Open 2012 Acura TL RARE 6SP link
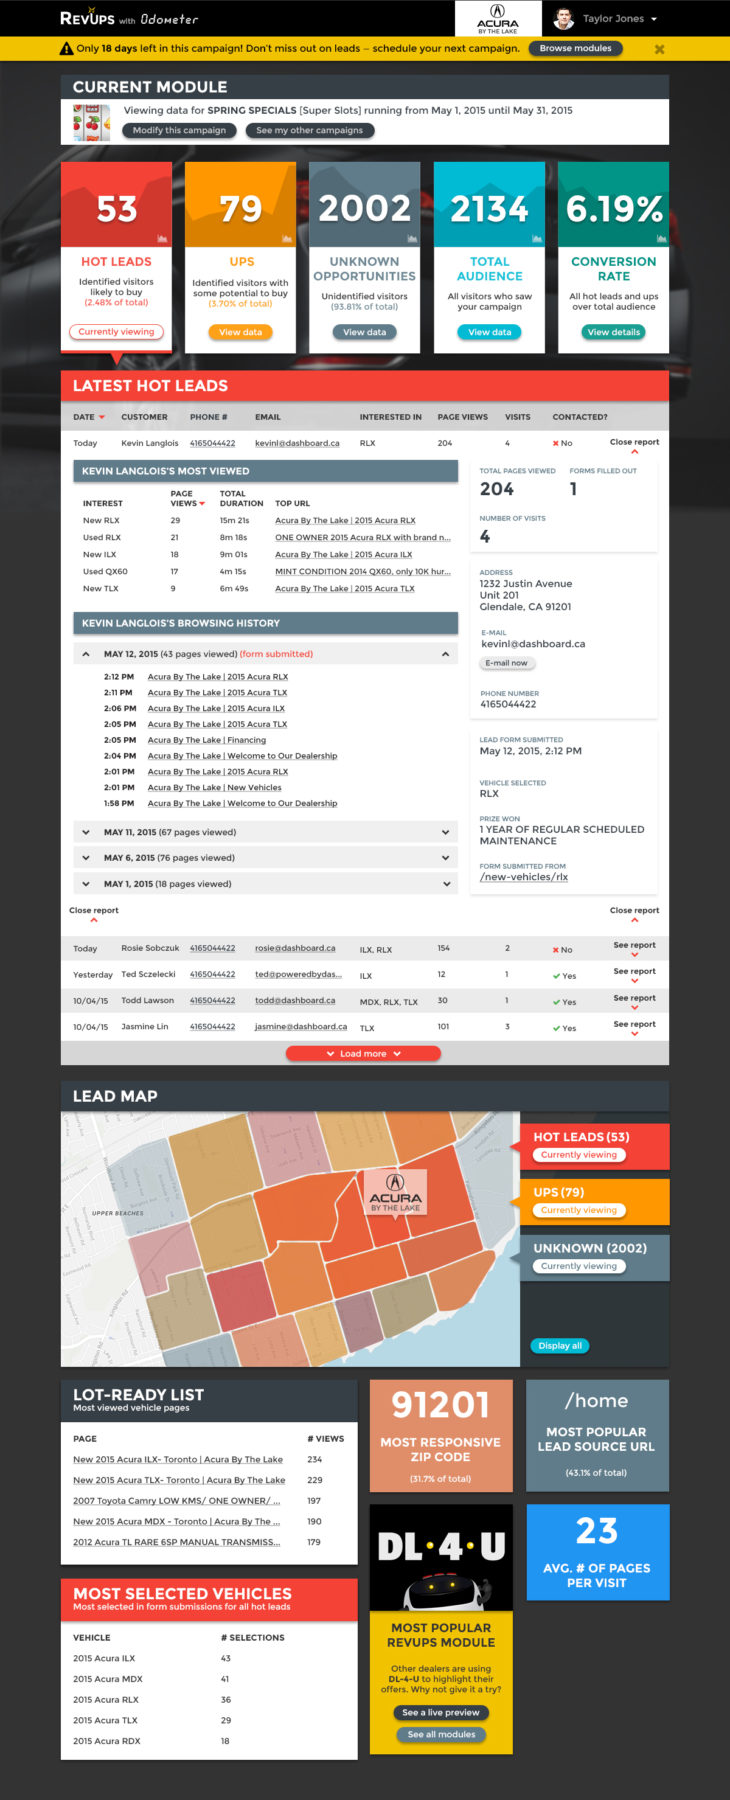This screenshot has width=730, height=1800. point(177,1542)
